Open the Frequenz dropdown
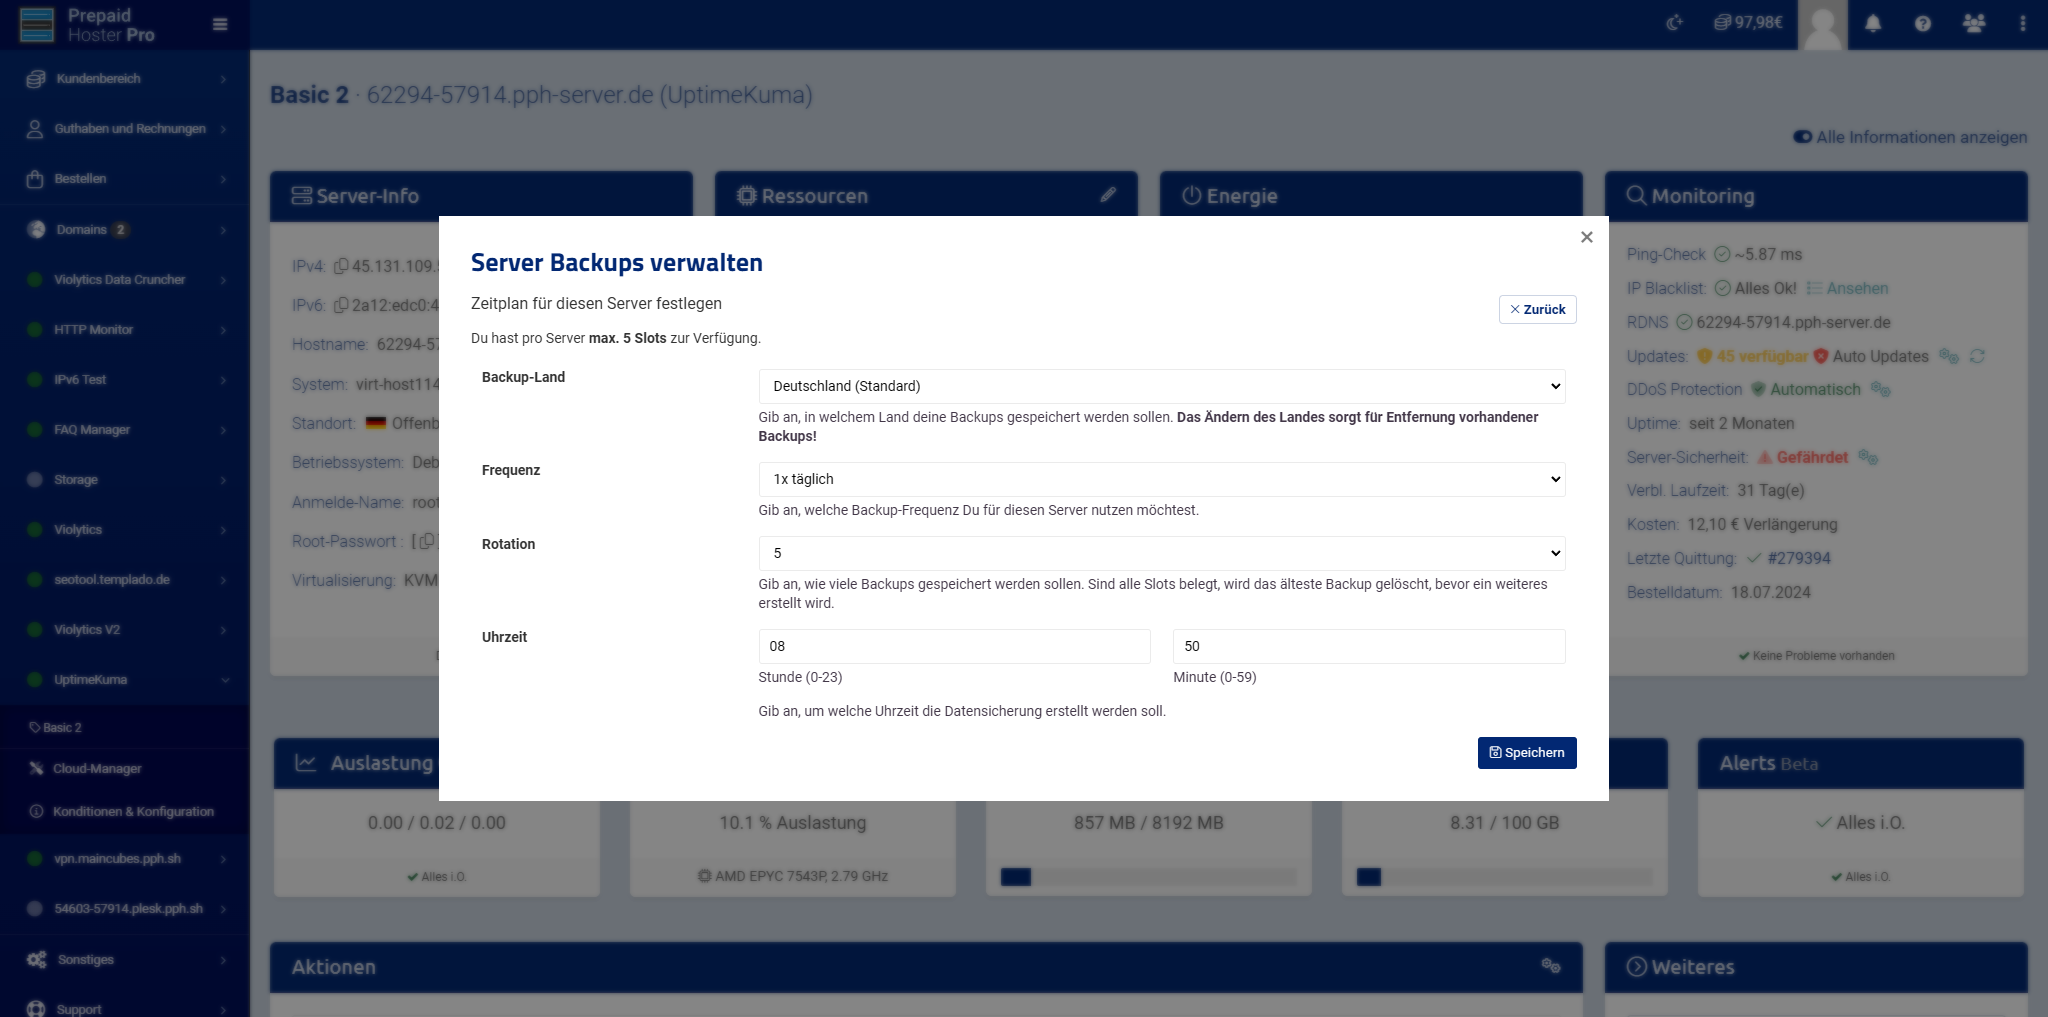Viewport: 2048px width, 1017px height. (x=1161, y=479)
